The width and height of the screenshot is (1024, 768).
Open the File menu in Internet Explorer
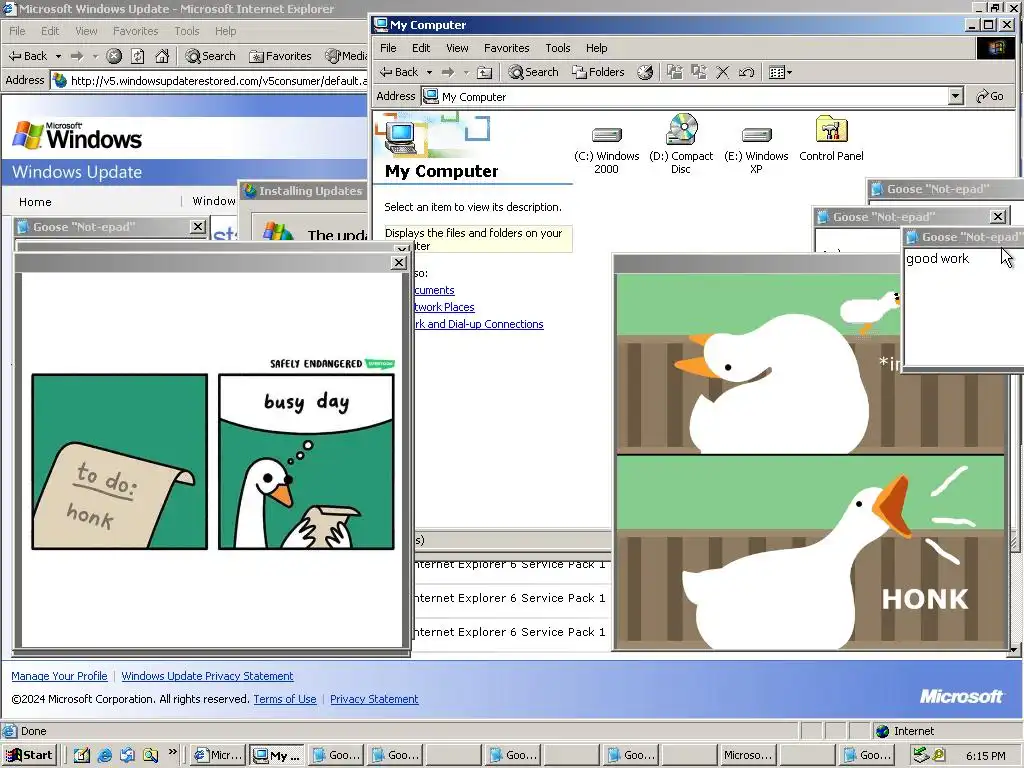click(17, 31)
